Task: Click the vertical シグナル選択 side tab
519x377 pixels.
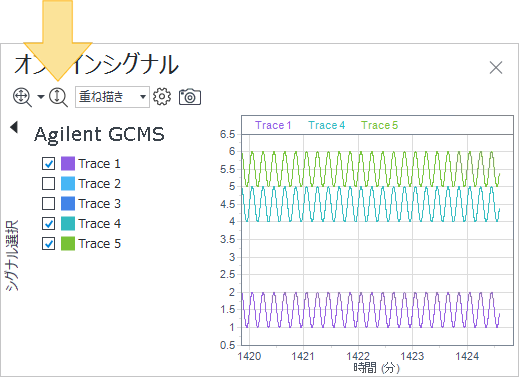Action: pyautogui.click(x=12, y=255)
